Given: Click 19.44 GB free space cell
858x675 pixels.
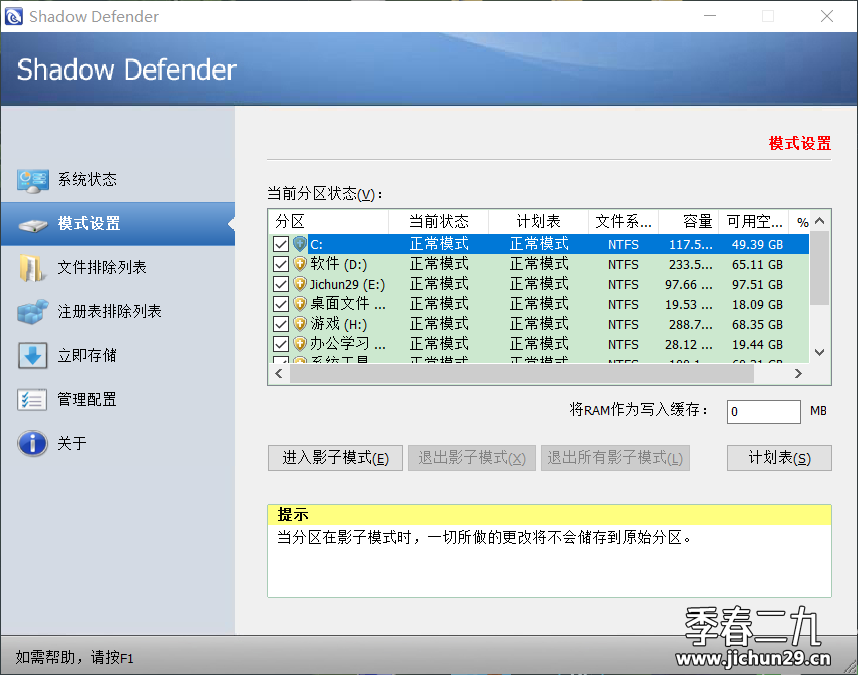Looking at the screenshot, I should point(757,345).
